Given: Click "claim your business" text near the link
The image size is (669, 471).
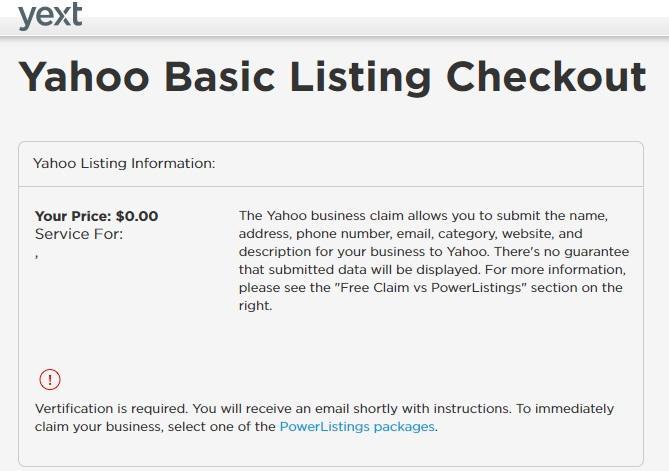Looking at the screenshot, I should (99, 427).
